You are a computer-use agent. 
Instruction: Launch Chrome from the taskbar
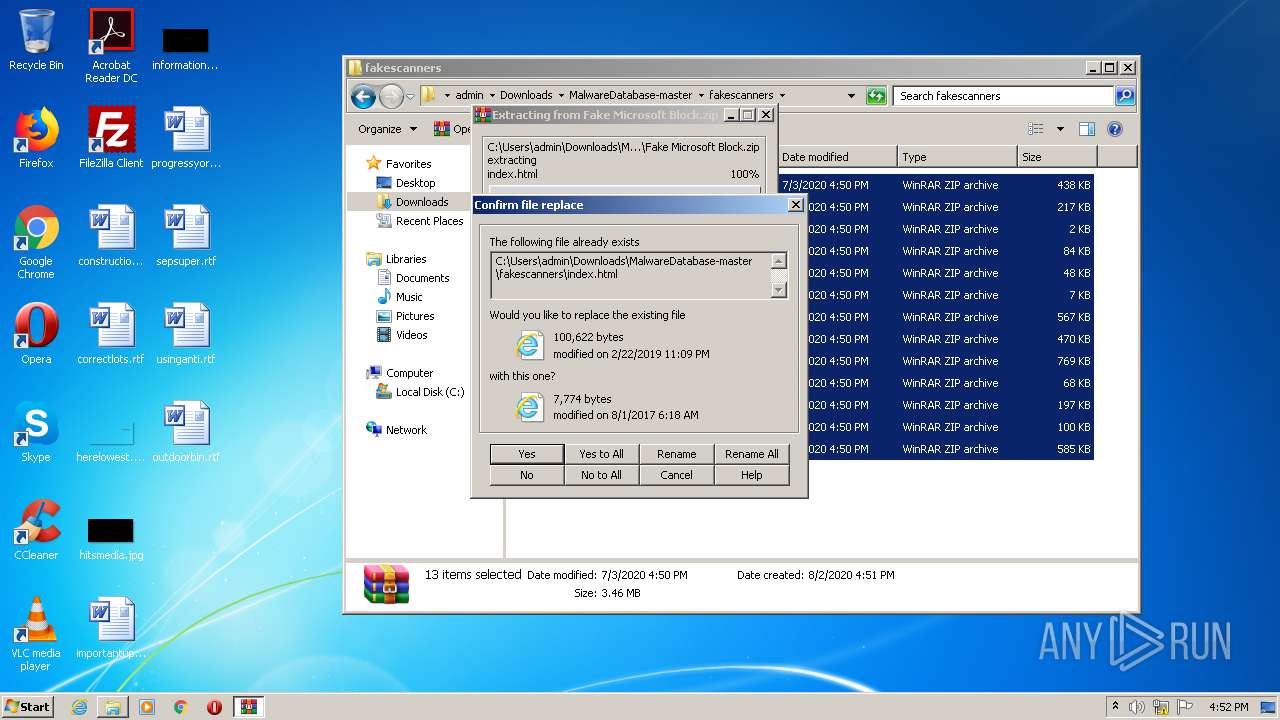tap(181, 707)
